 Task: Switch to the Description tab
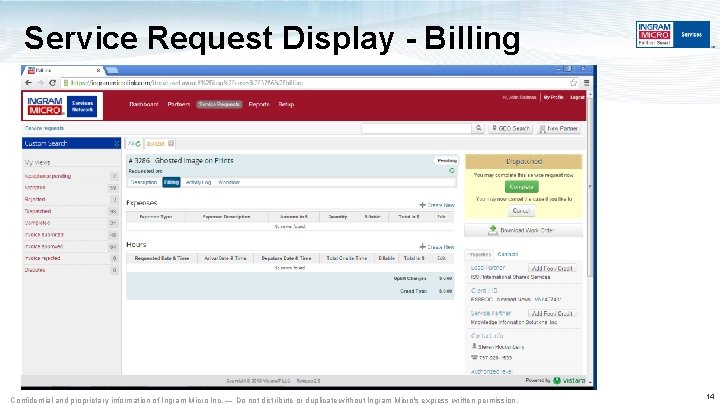(144, 182)
